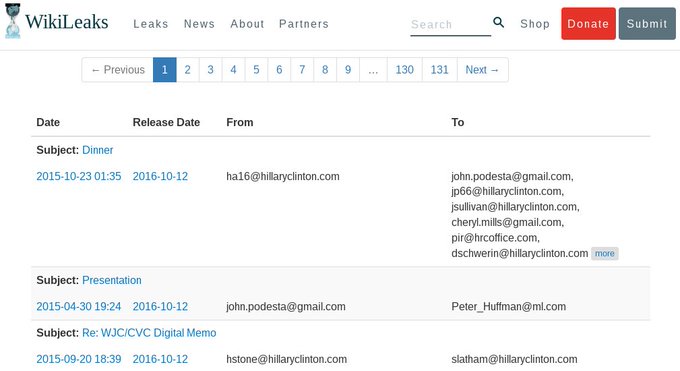
Task: Click the From column header
Action: coord(240,122)
